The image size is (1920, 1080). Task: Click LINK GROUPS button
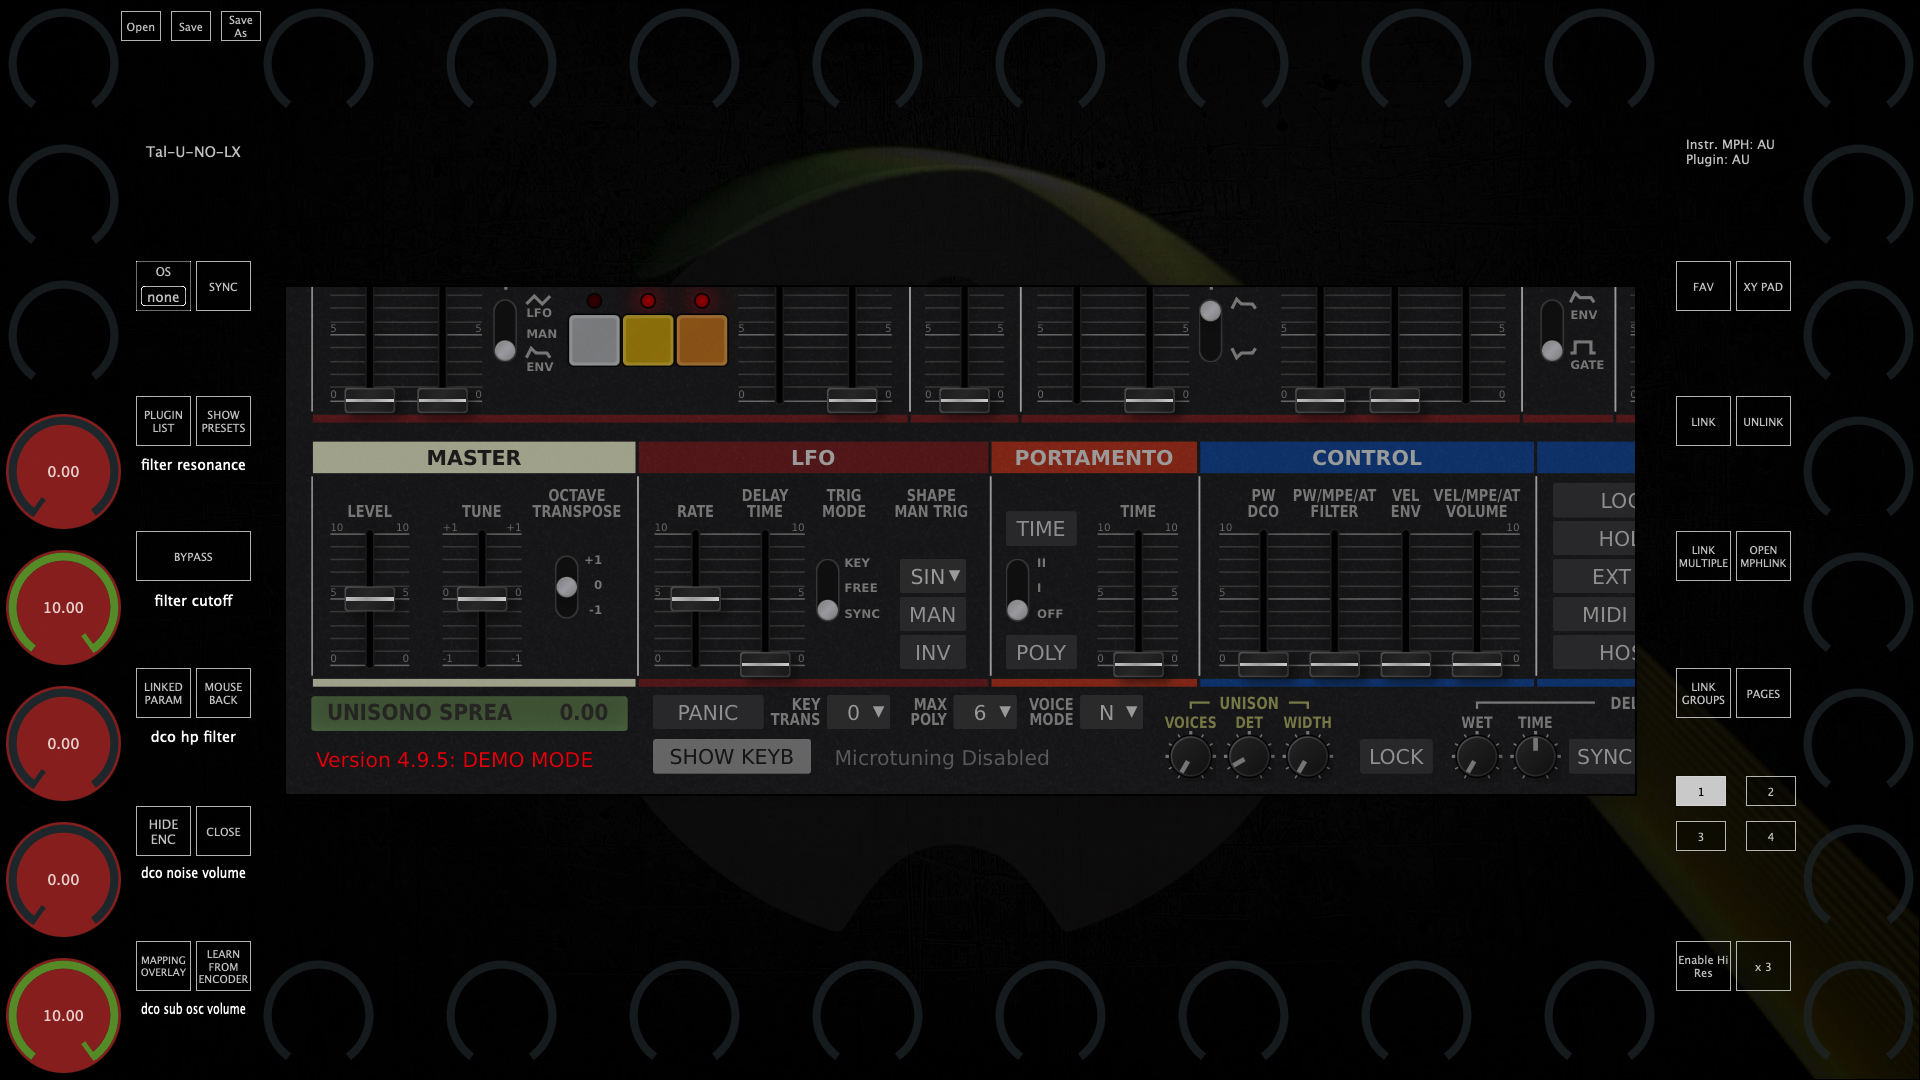[x=1703, y=694]
